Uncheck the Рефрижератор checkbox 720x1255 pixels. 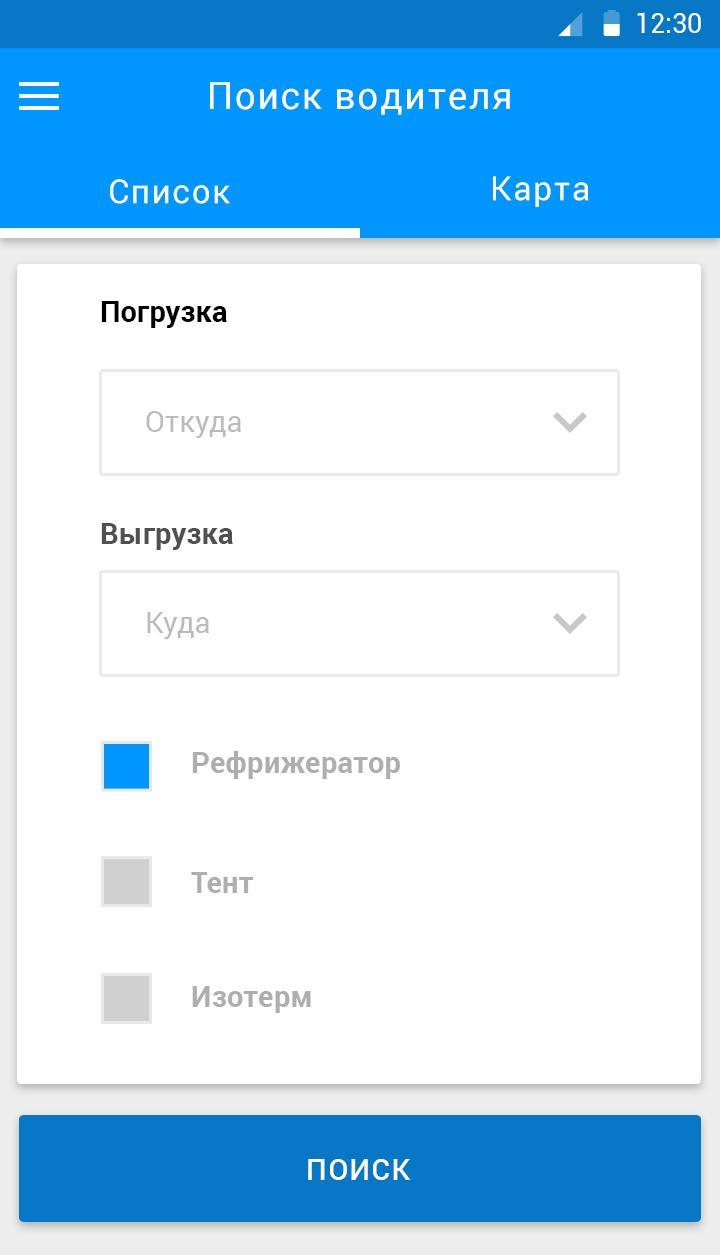tap(126, 766)
